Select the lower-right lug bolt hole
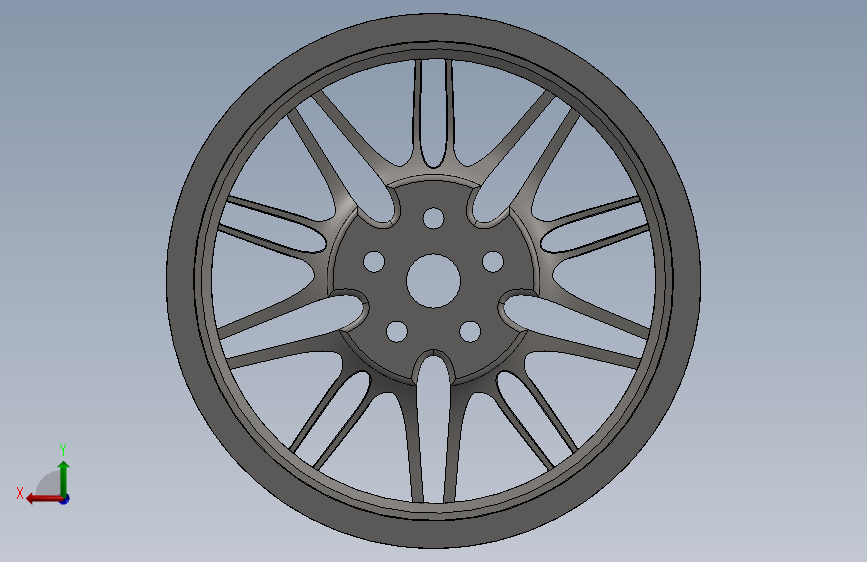 pyautogui.click(x=470, y=331)
